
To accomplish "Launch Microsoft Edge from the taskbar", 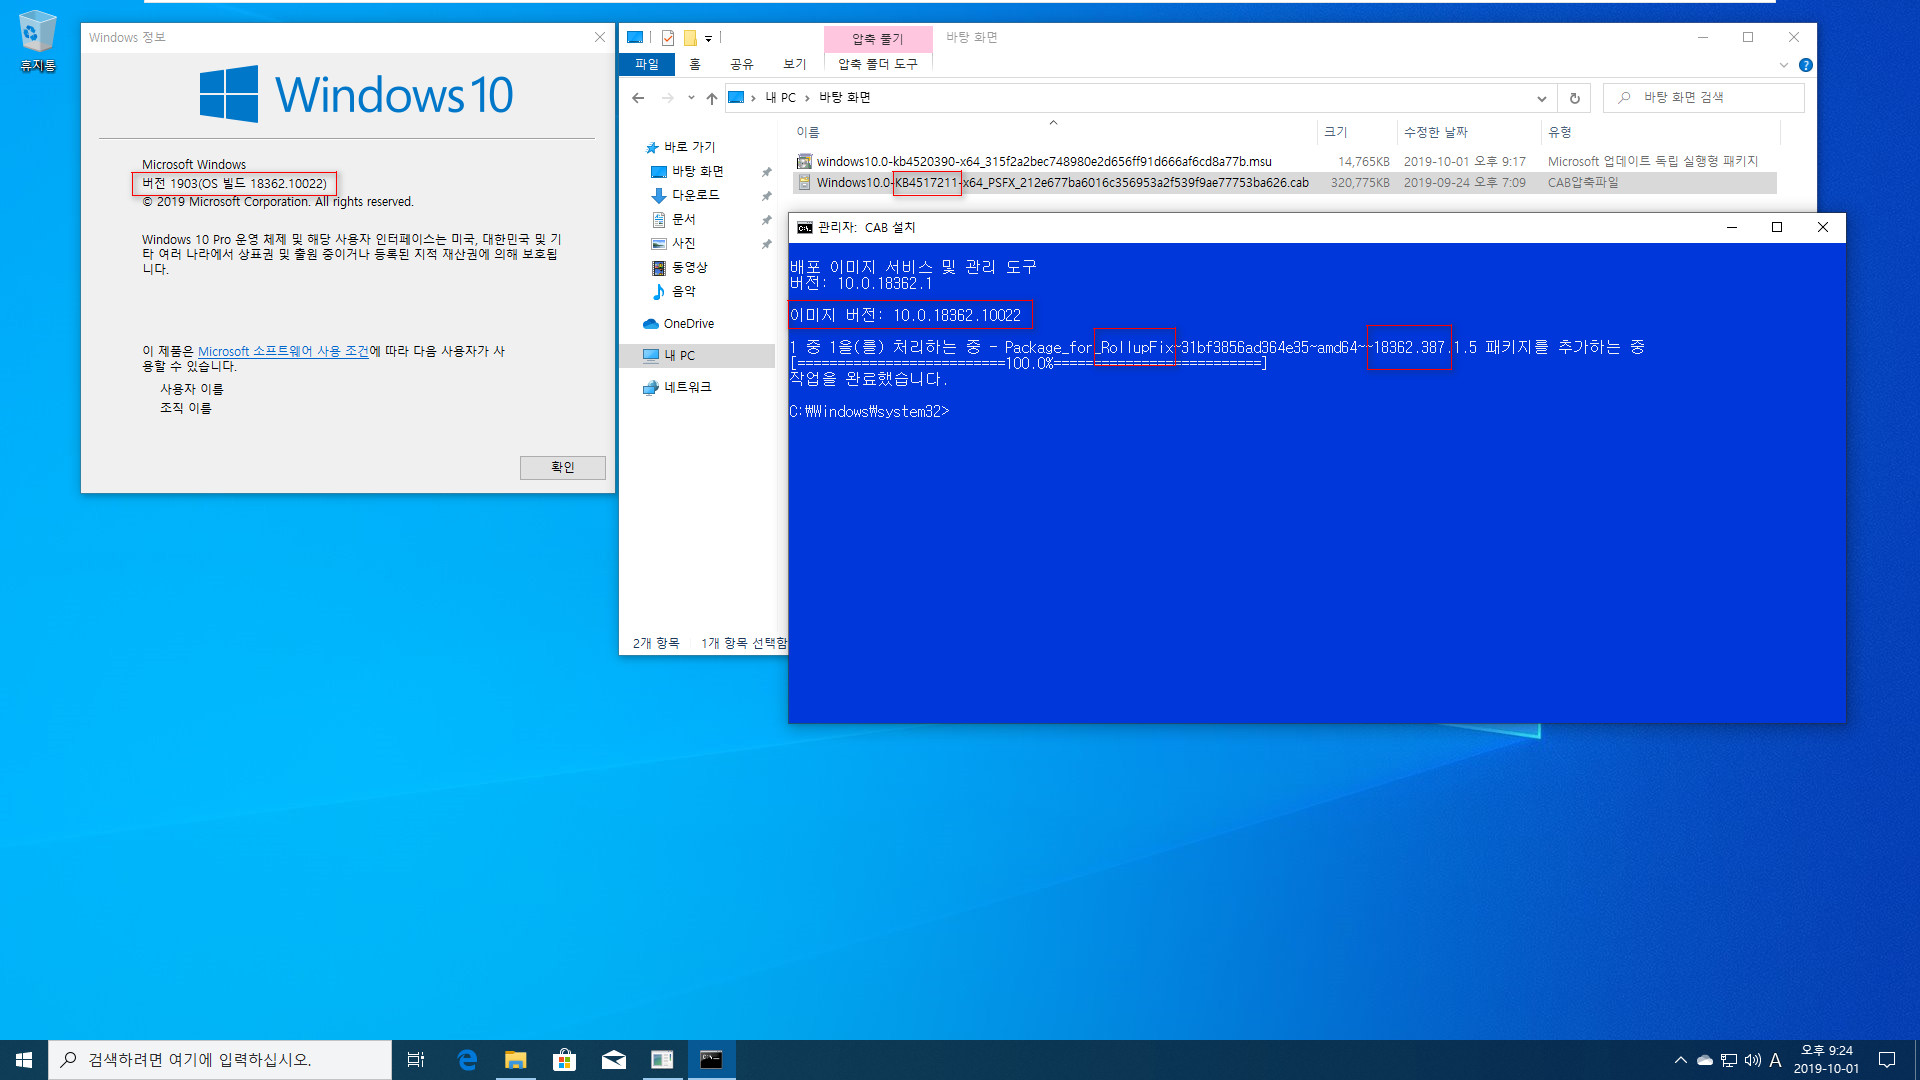I will [x=467, y=1060].
